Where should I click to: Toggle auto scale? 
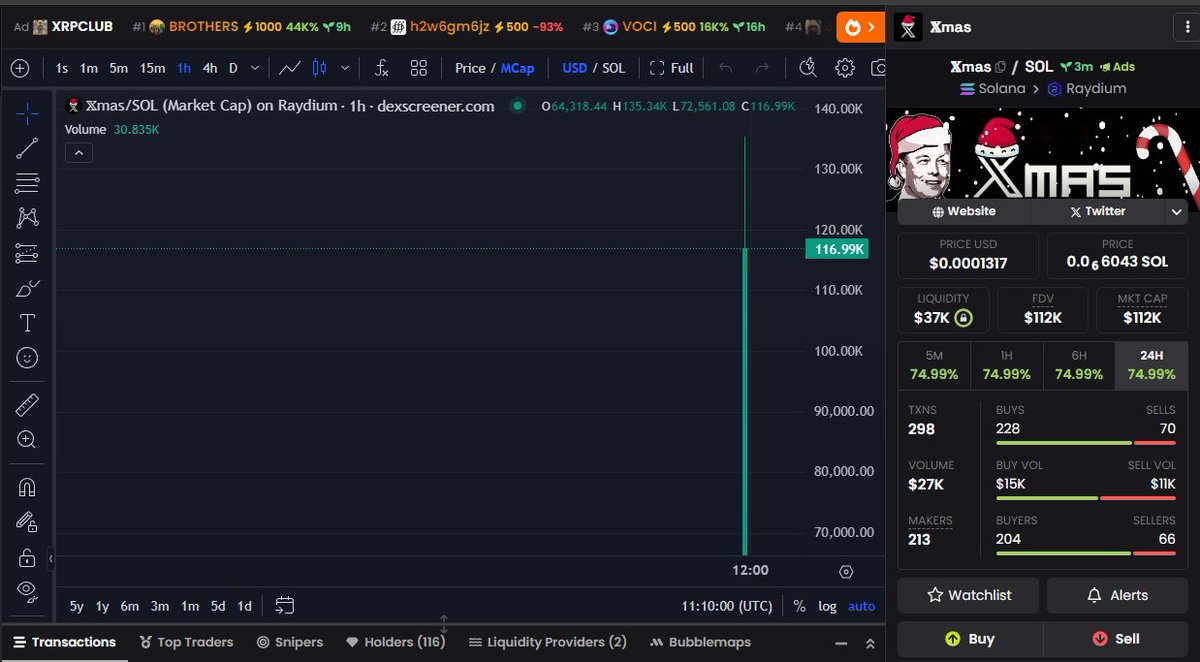[x=861, y=606]
